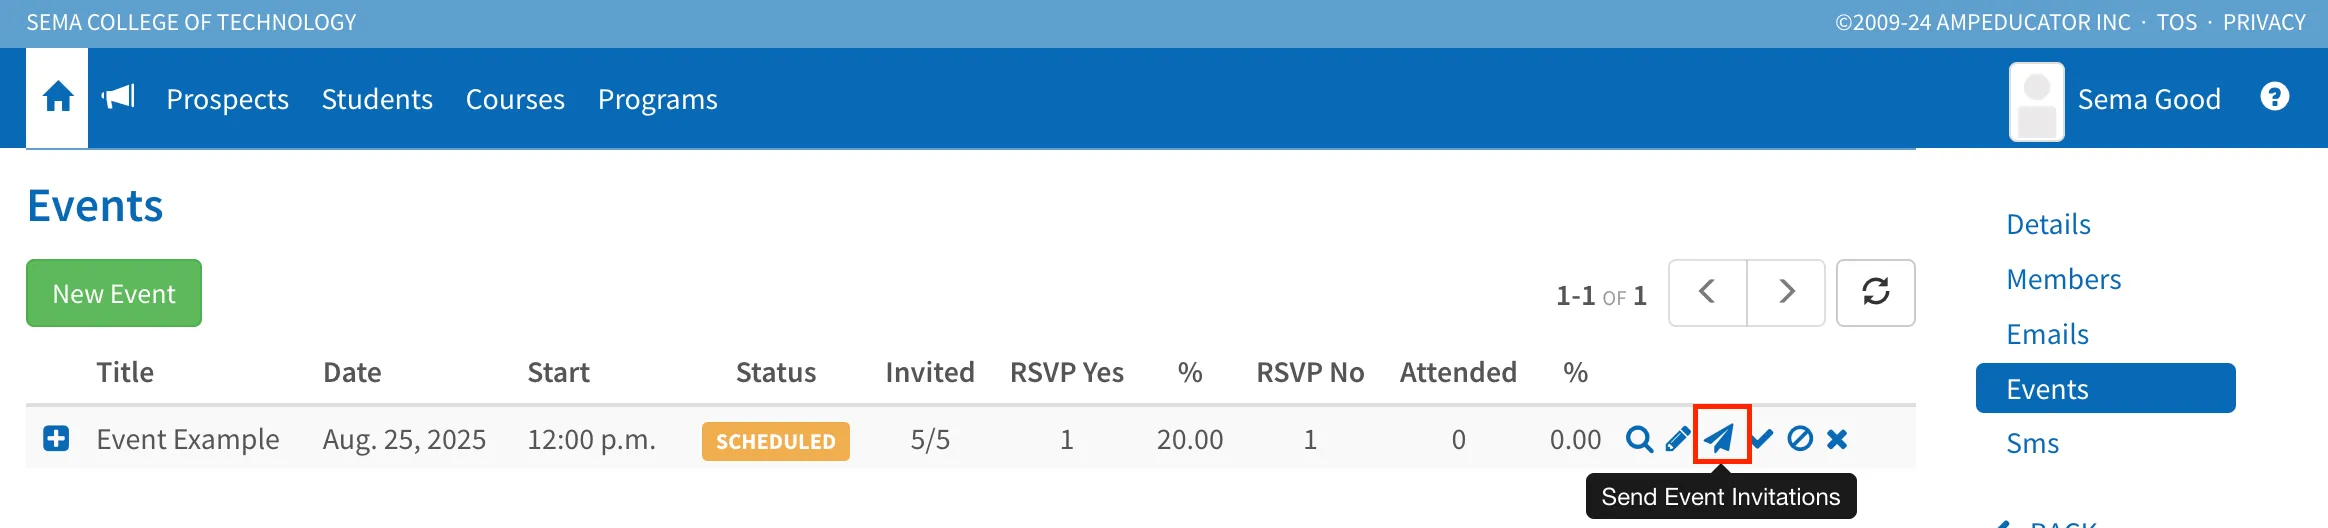Open the Members sidebar link
This screenshot has width=2328, height=528.
2063,279
